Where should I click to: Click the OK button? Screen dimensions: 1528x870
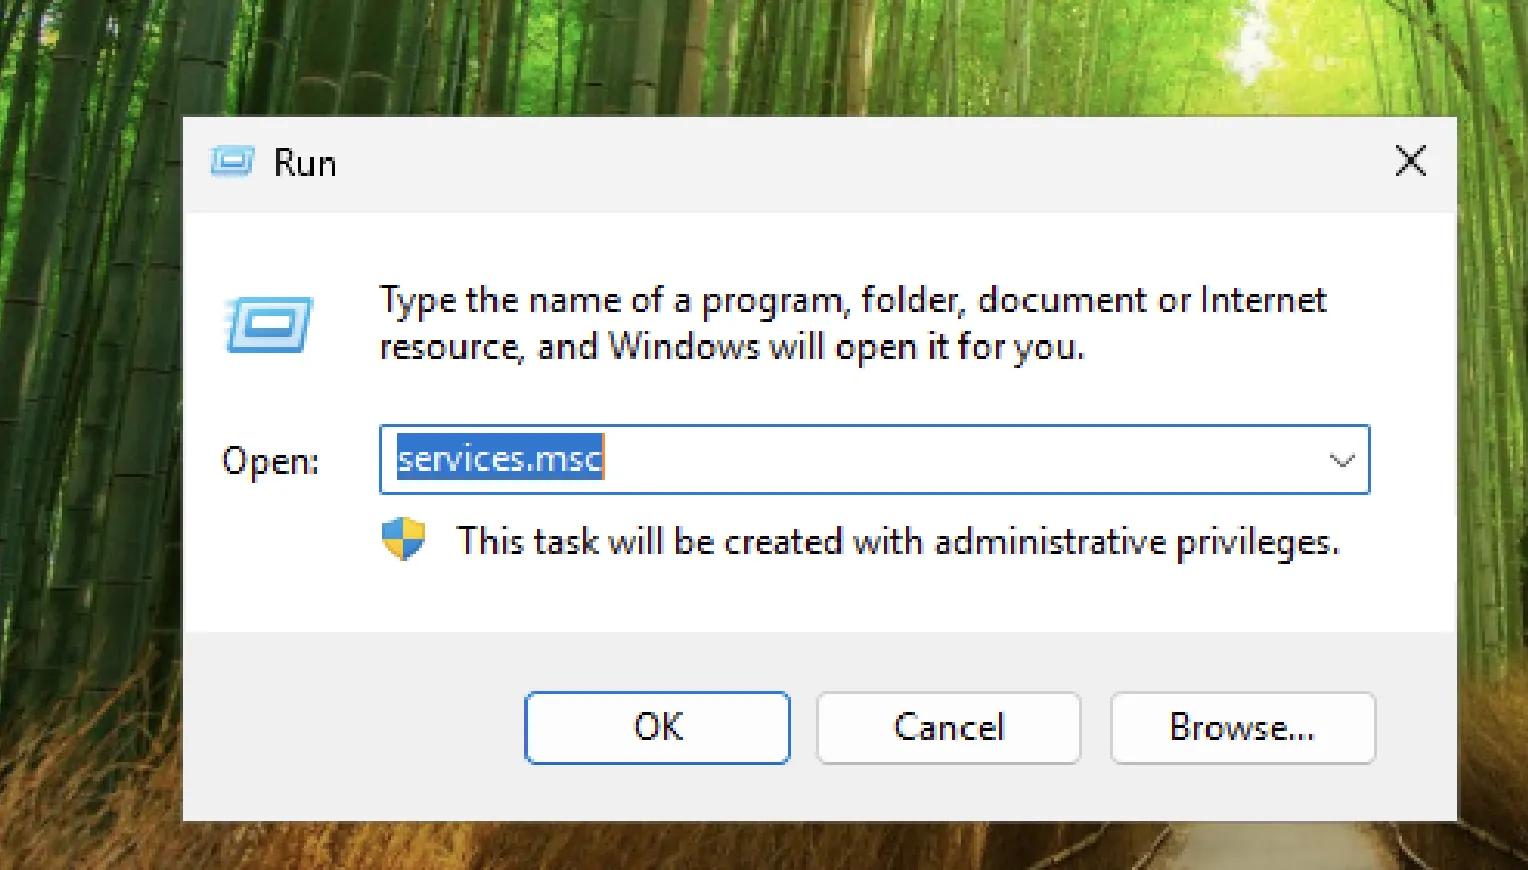pyautogui.click(x=657, y=727)
